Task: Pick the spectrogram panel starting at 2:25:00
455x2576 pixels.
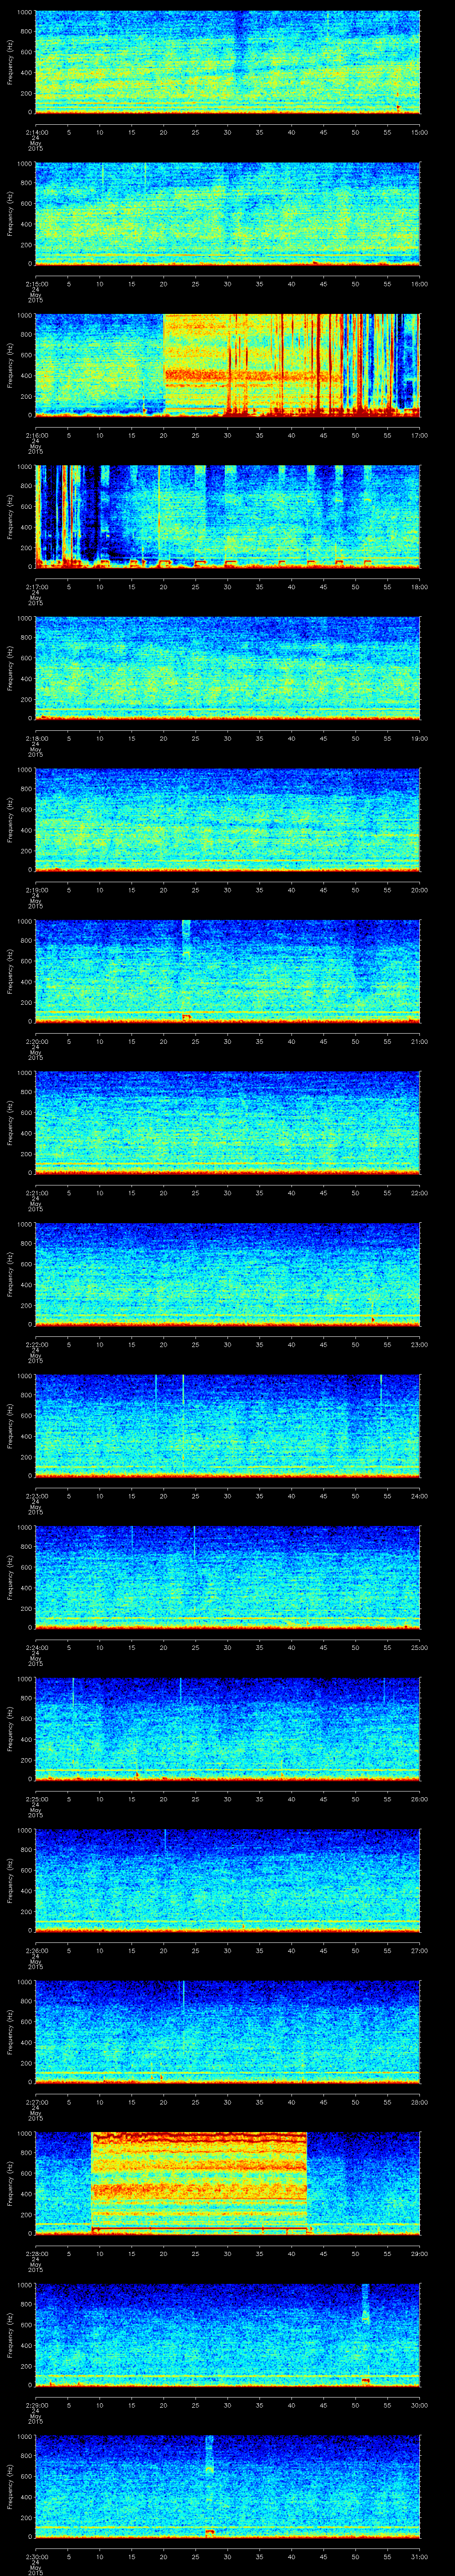Action: pyautogui.click(x=228, y=1729)
